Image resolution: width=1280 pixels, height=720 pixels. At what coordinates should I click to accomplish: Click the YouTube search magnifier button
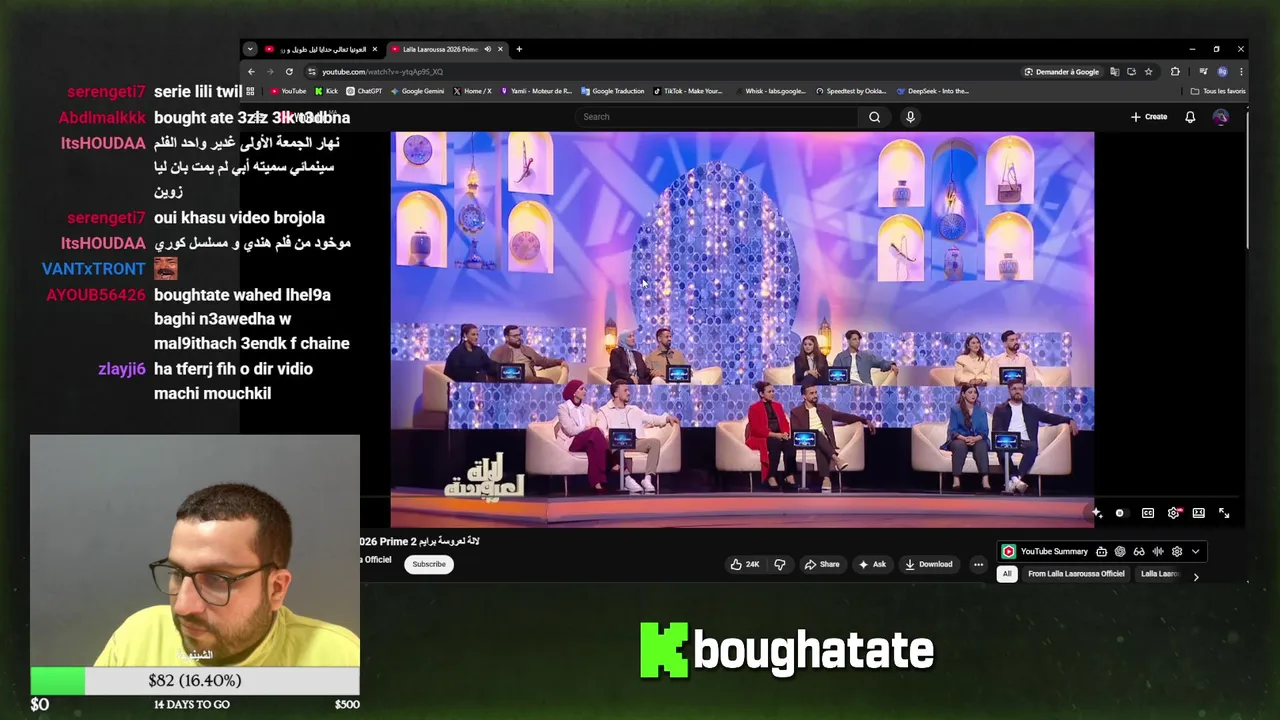(874, 117)
